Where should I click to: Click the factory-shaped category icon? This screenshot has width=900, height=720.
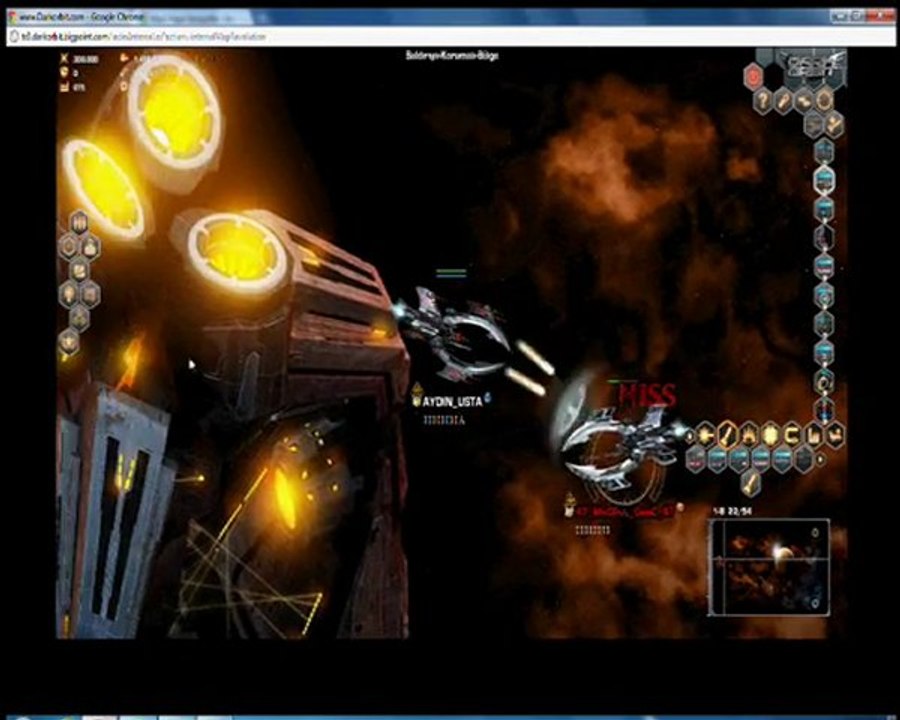(x=813, y=435)
